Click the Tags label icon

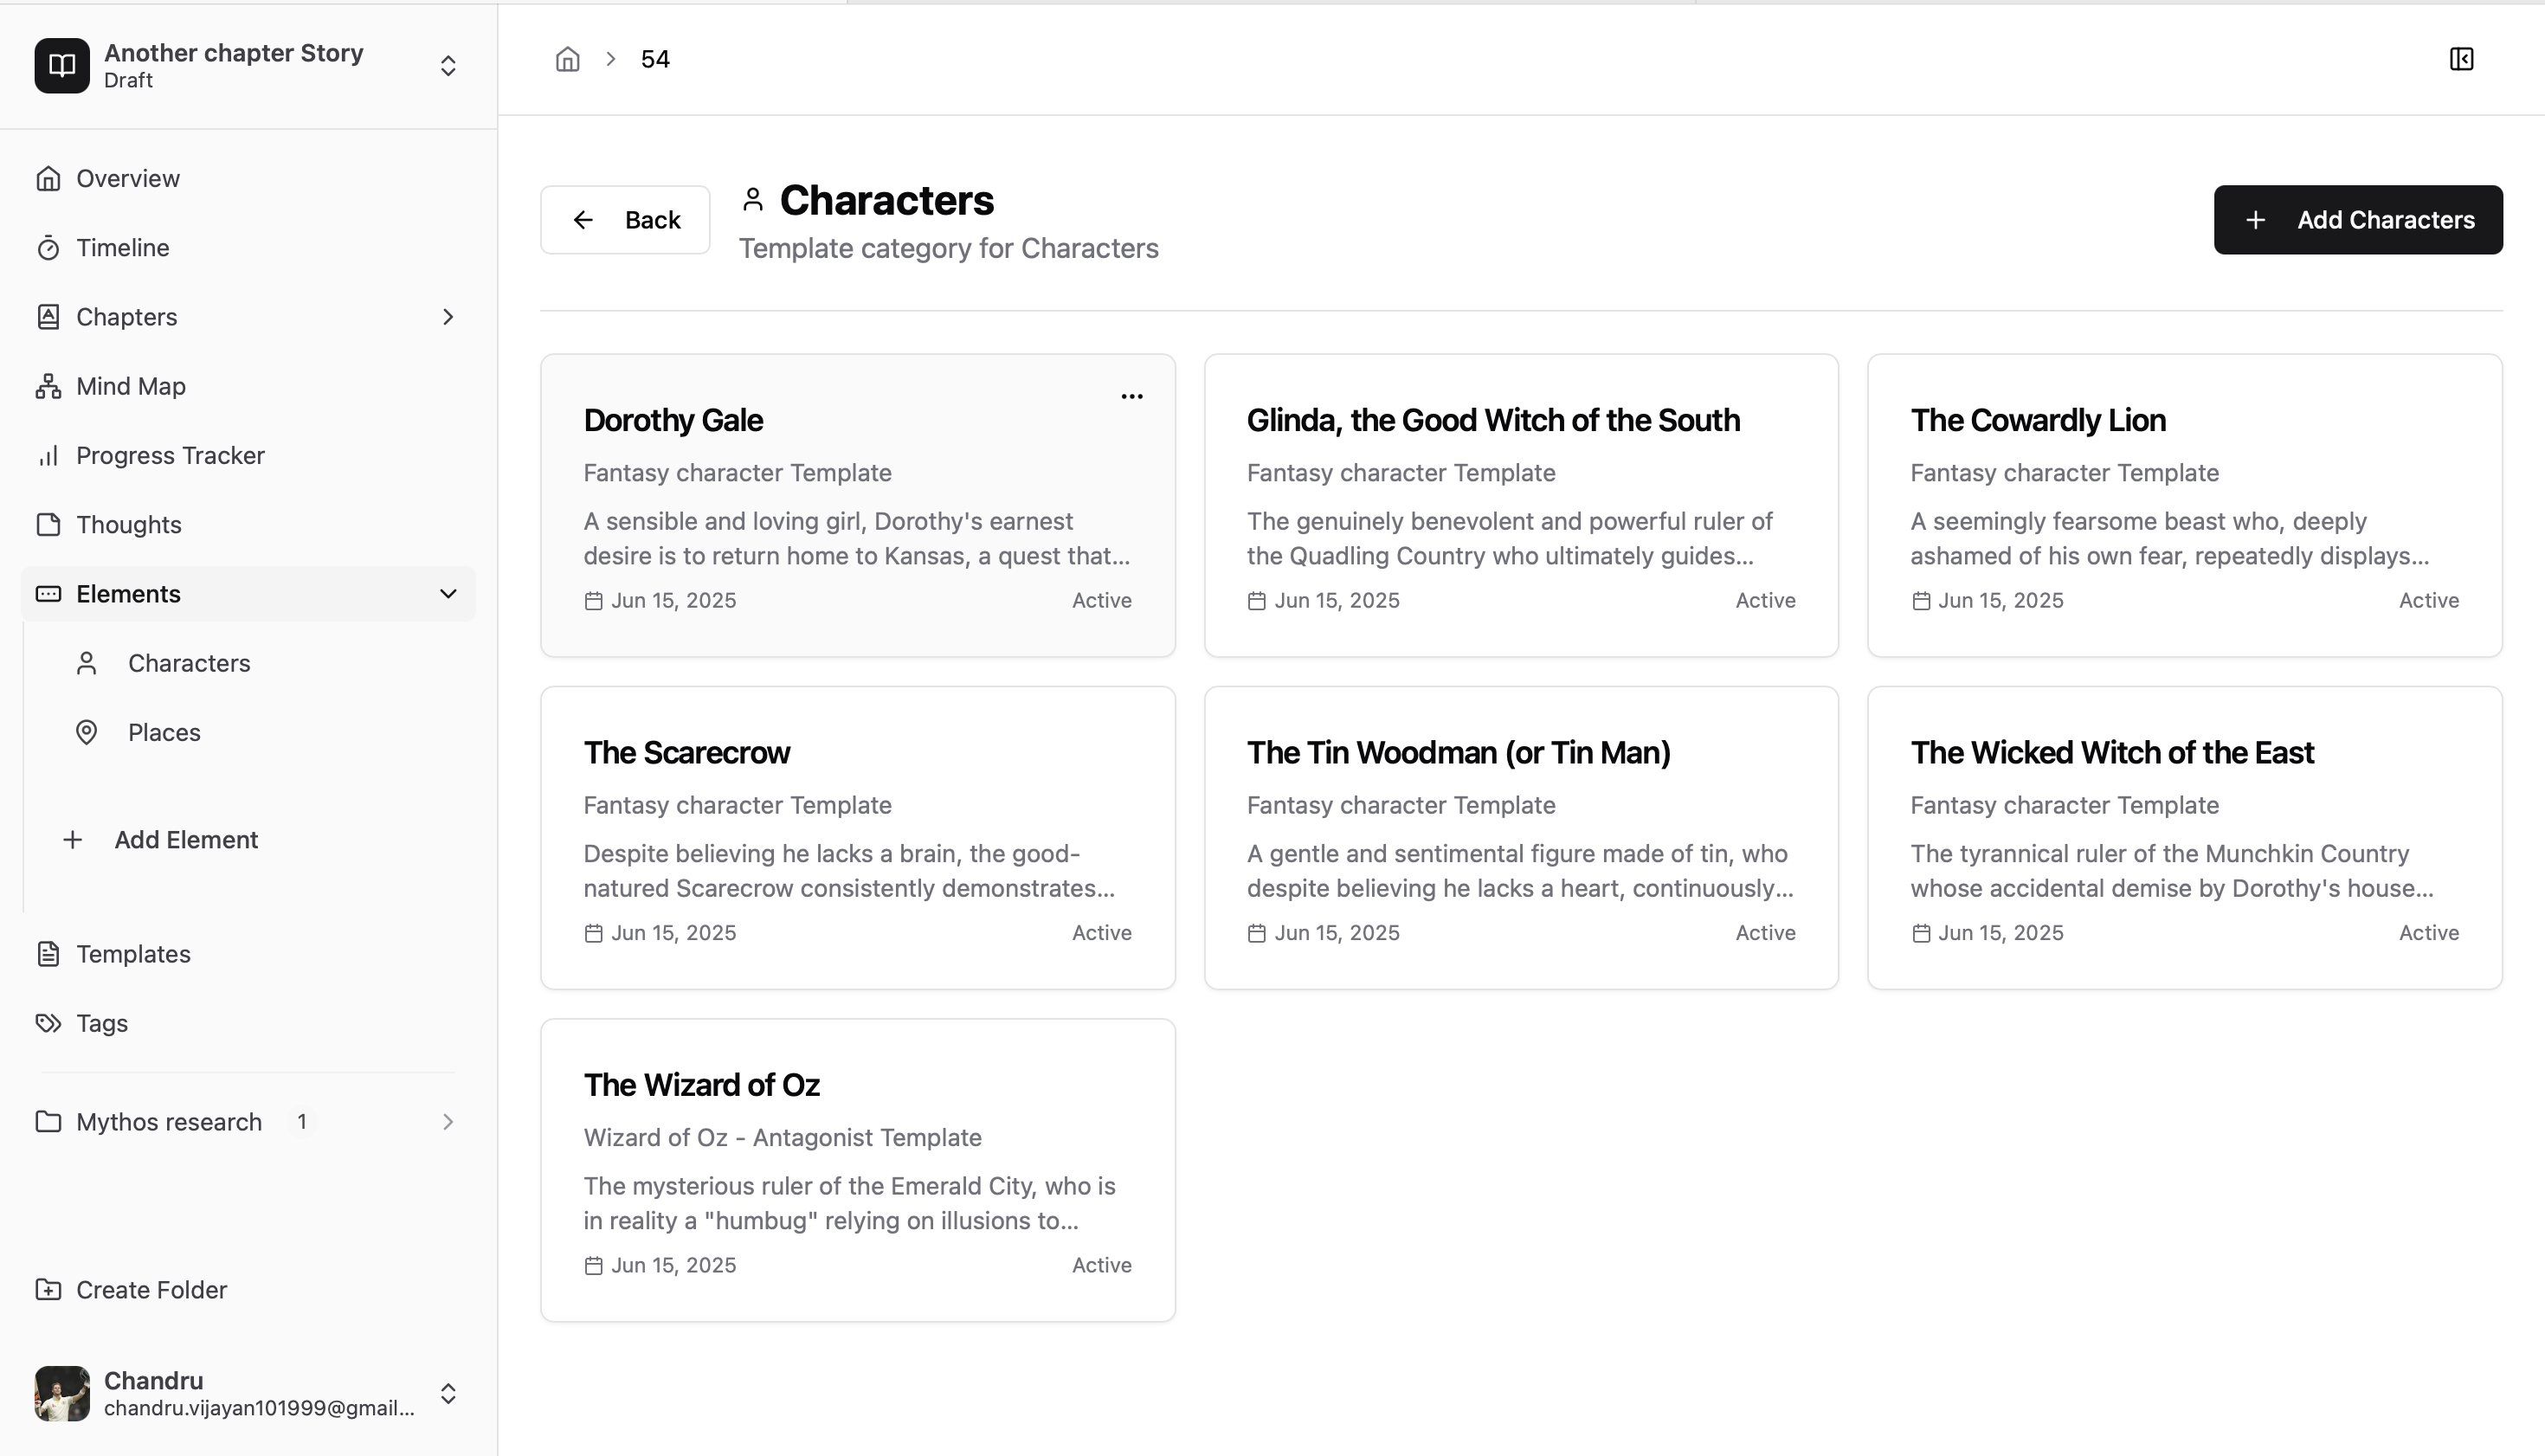coord(48,1023)
